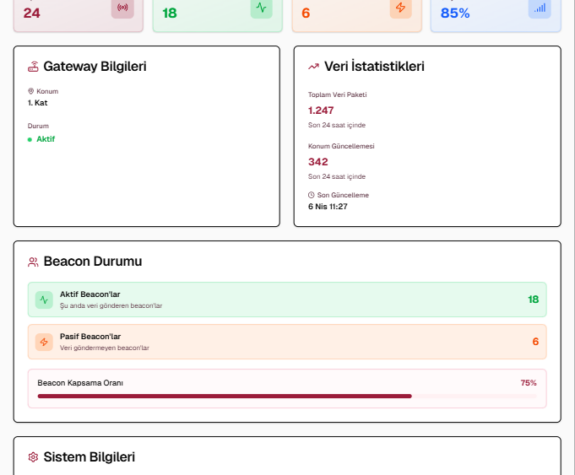Viewport: 575px width, 475px height.
Task: Click the gear icon next to Sistem Bilgileri
Action: (33, 457)
